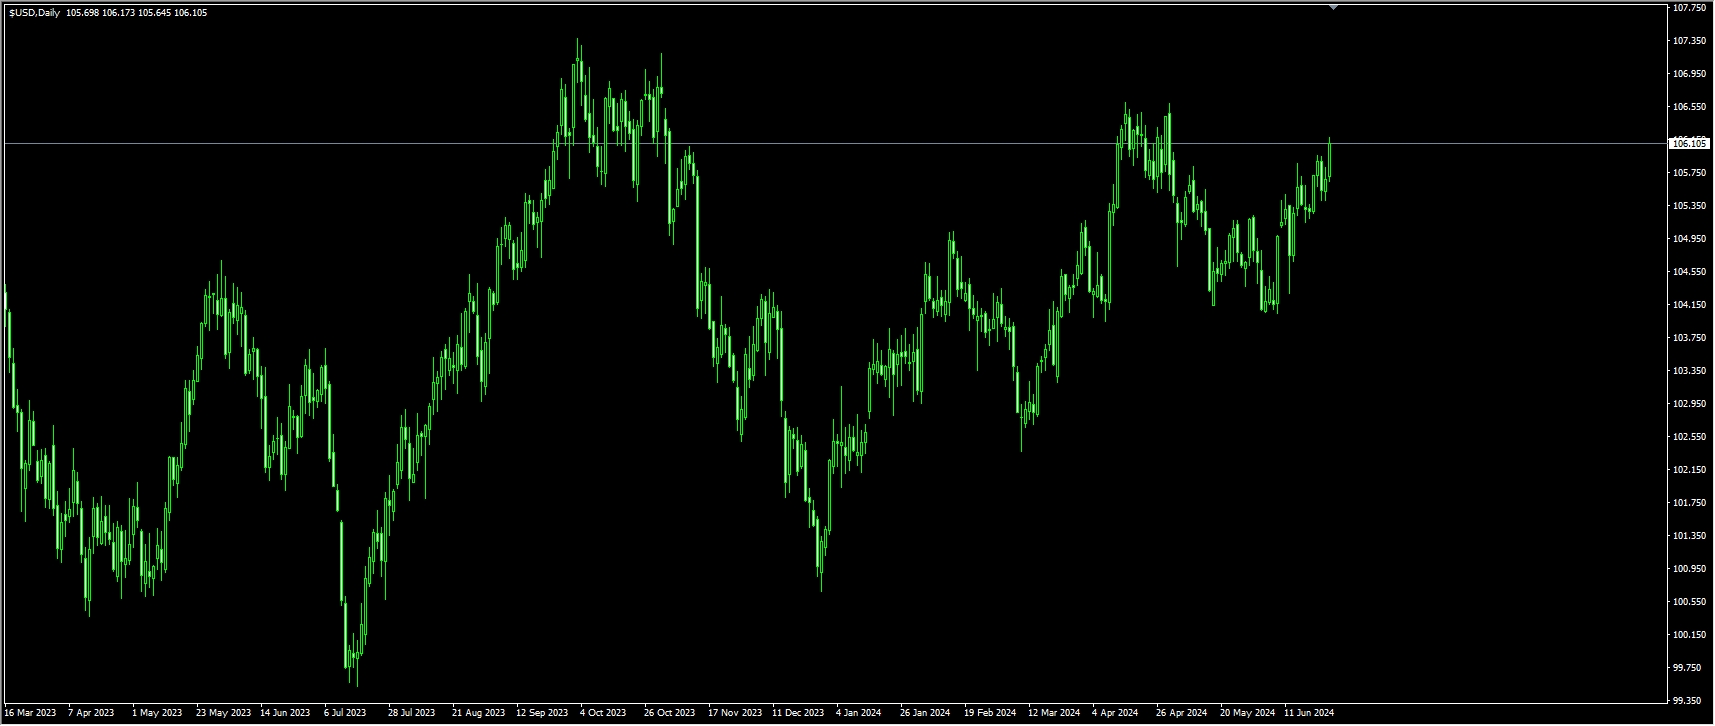Click the 6 Jul 2023 date label

345,713
